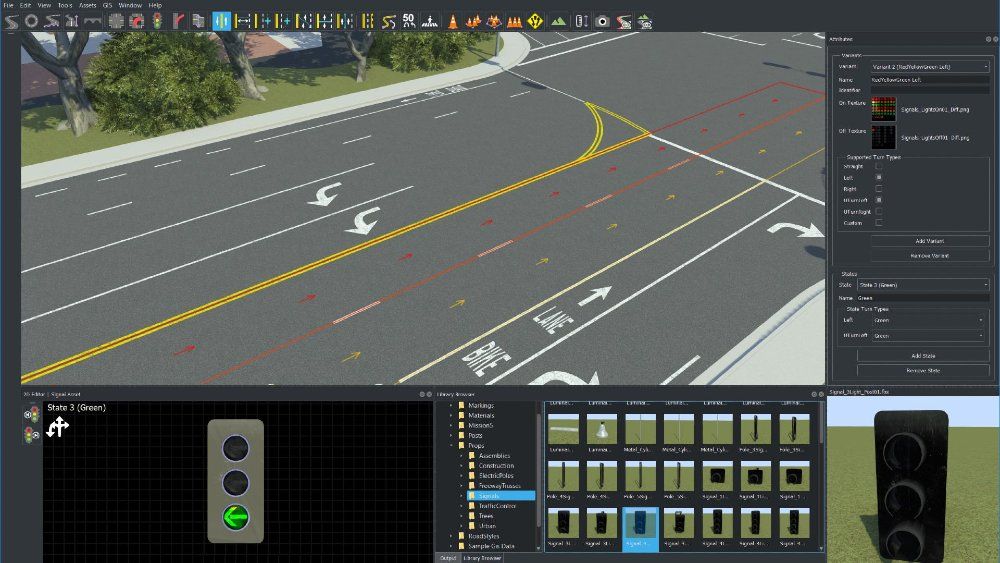Select the highlighted signal asset thumbnail
The height and width of the screenshot is (563, 1000).
click(x=640, y=529)
